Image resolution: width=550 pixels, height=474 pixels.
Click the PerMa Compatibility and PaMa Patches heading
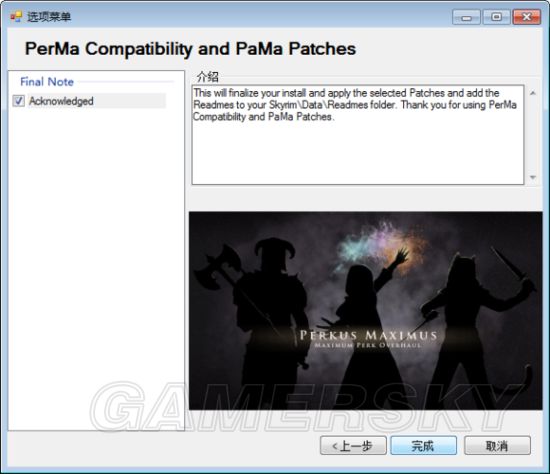190,48
